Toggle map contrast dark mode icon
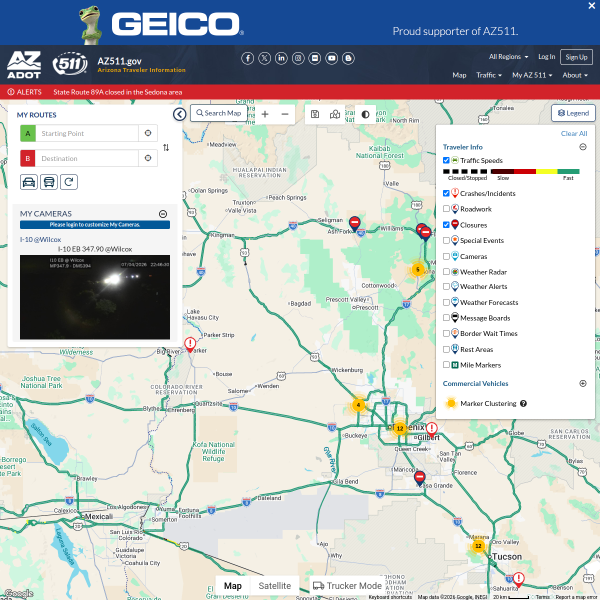600x600 pixels. click(x=365, y=114)
